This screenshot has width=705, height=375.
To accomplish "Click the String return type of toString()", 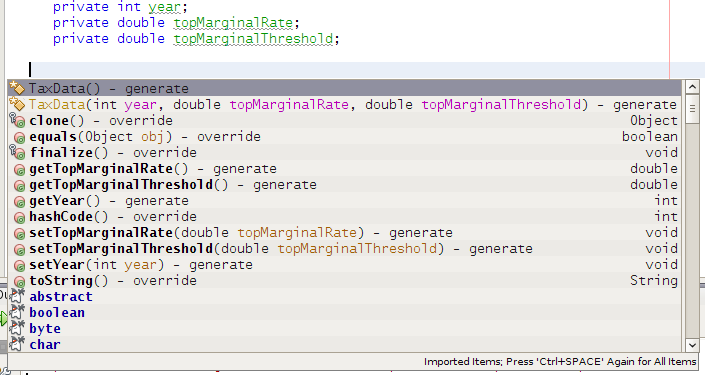I will point(654,281).
